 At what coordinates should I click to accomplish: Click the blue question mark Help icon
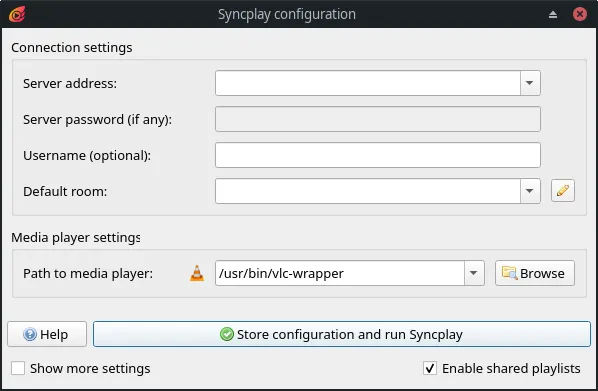[30, 334]
